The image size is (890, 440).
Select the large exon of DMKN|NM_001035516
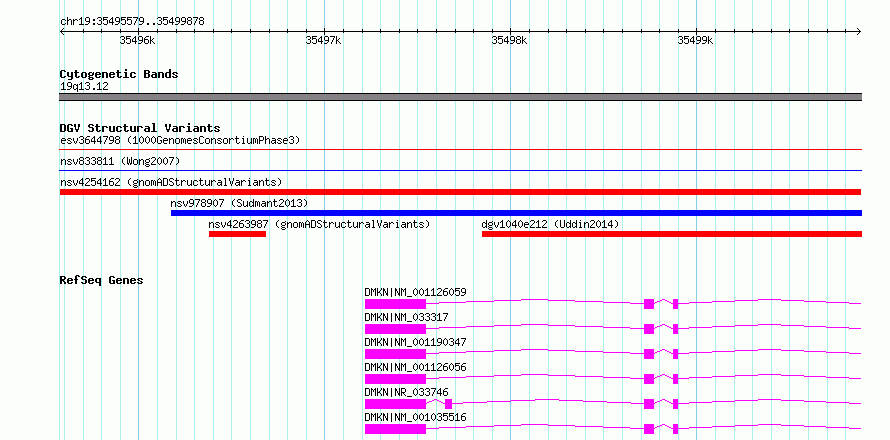tap(395, 429)
